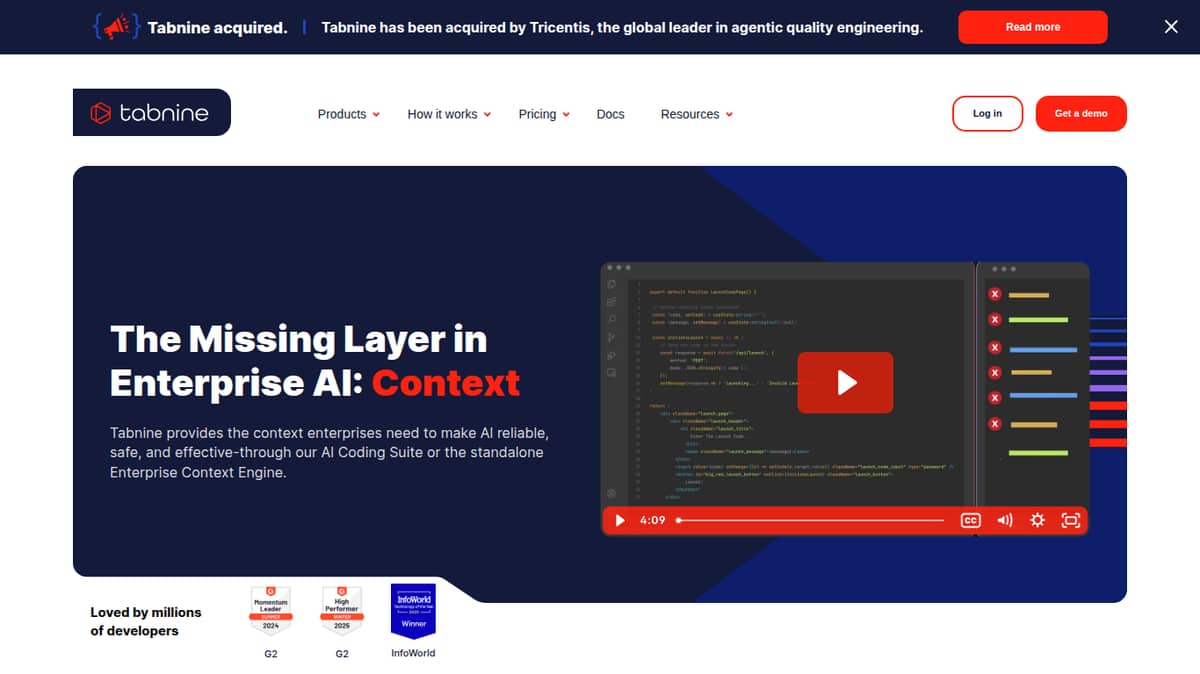Close the announcement banner
The width and height of the screenshot is (1200, 674).
[1171, 27]
